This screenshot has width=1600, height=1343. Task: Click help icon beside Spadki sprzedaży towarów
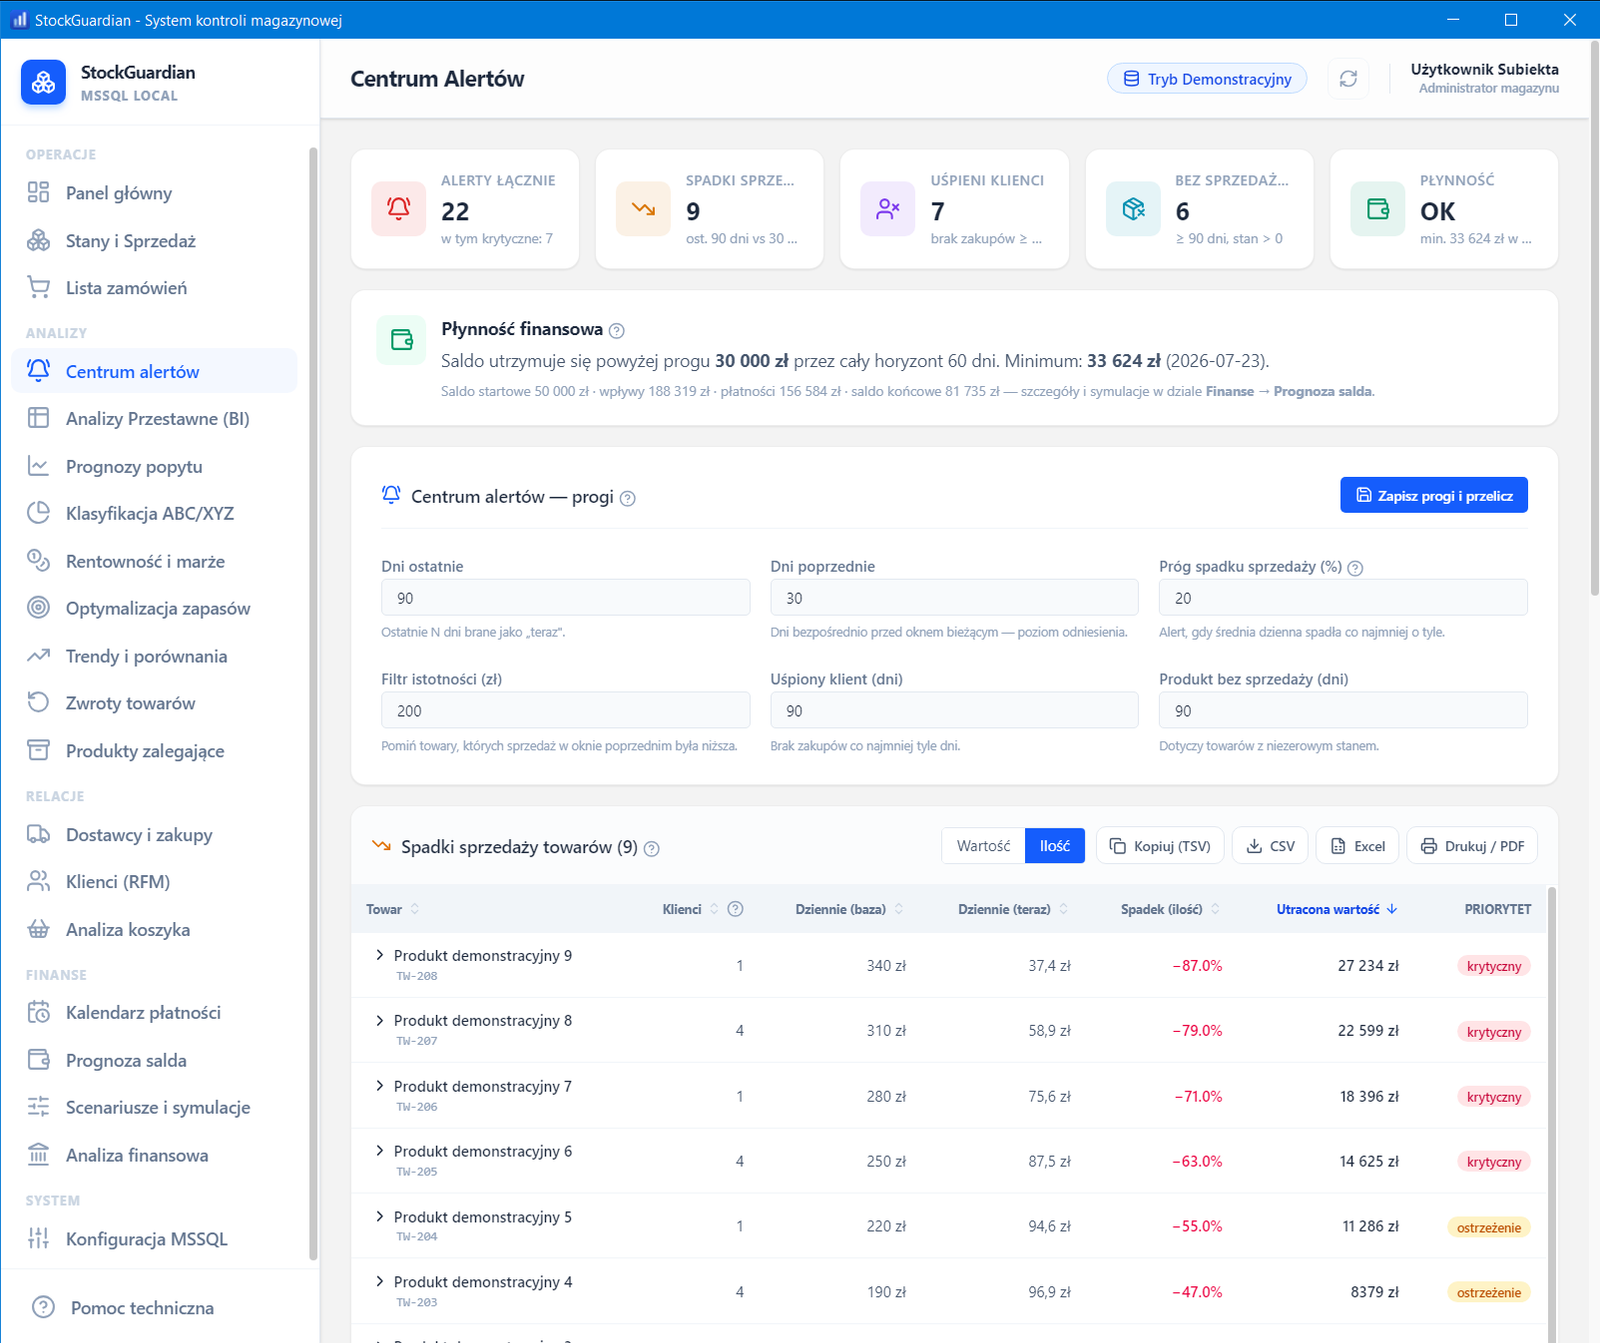pos(652,849)
